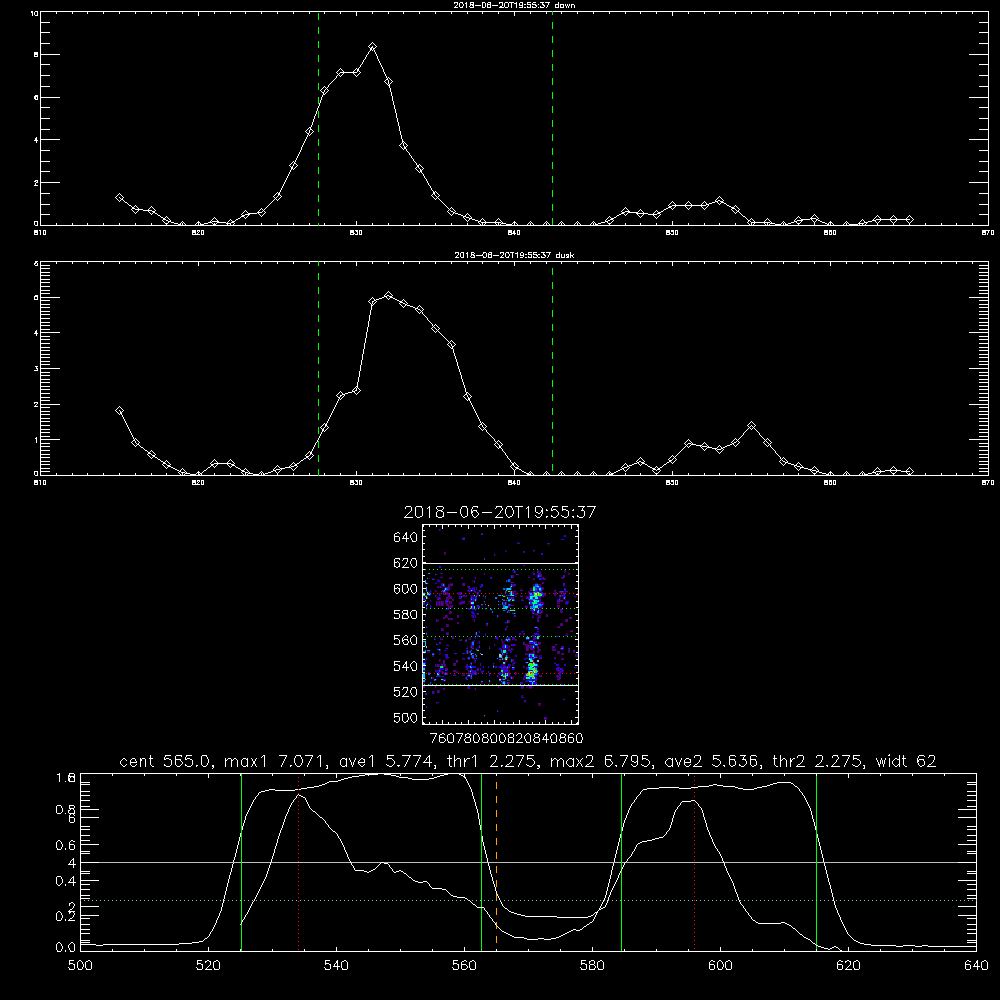Click the highest diamond marker in dawn plot

pyautogui.click(x=372, y=47)
